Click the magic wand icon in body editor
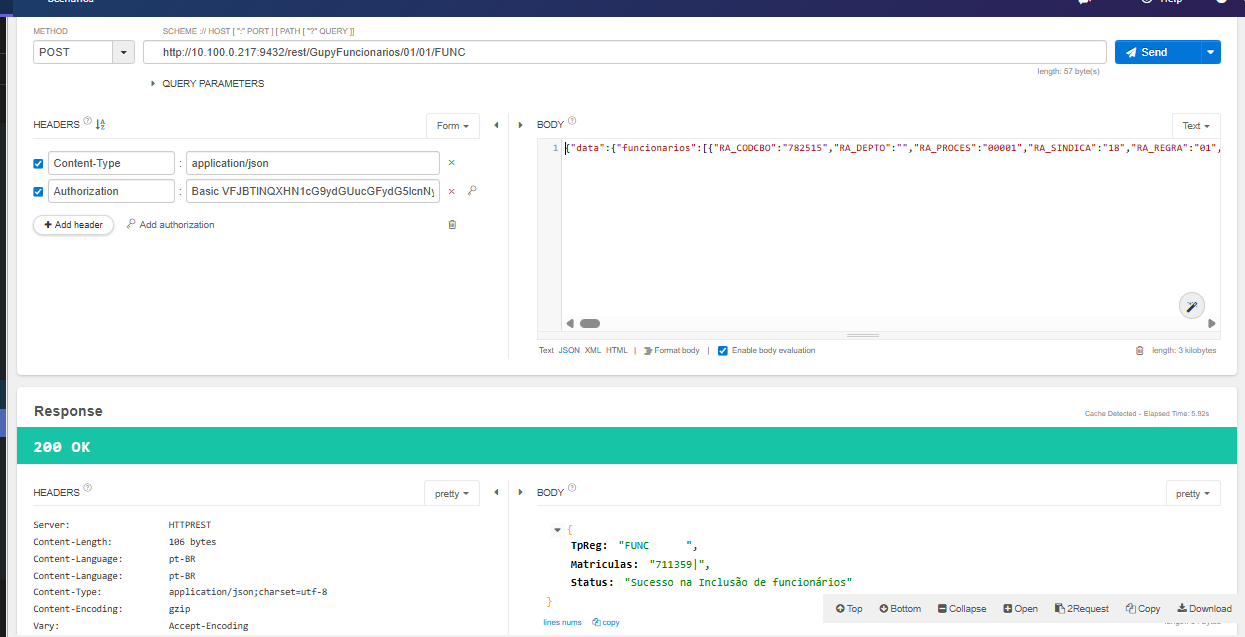 tap(1191, 306)
